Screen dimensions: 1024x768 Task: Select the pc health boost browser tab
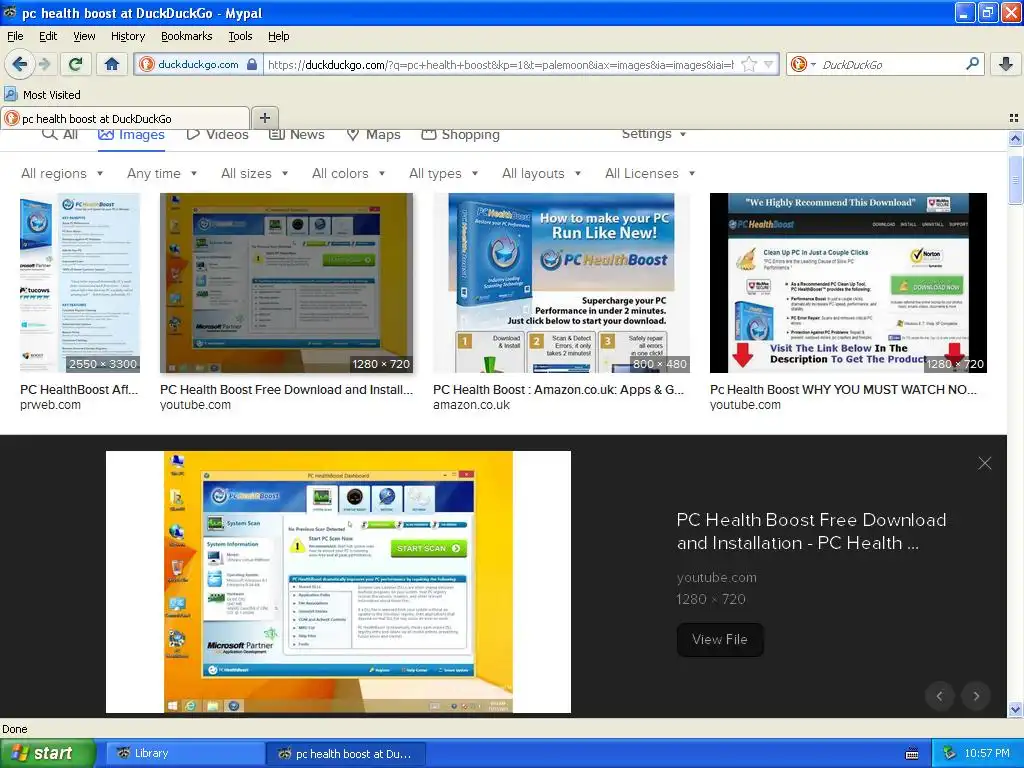[125, 118]
